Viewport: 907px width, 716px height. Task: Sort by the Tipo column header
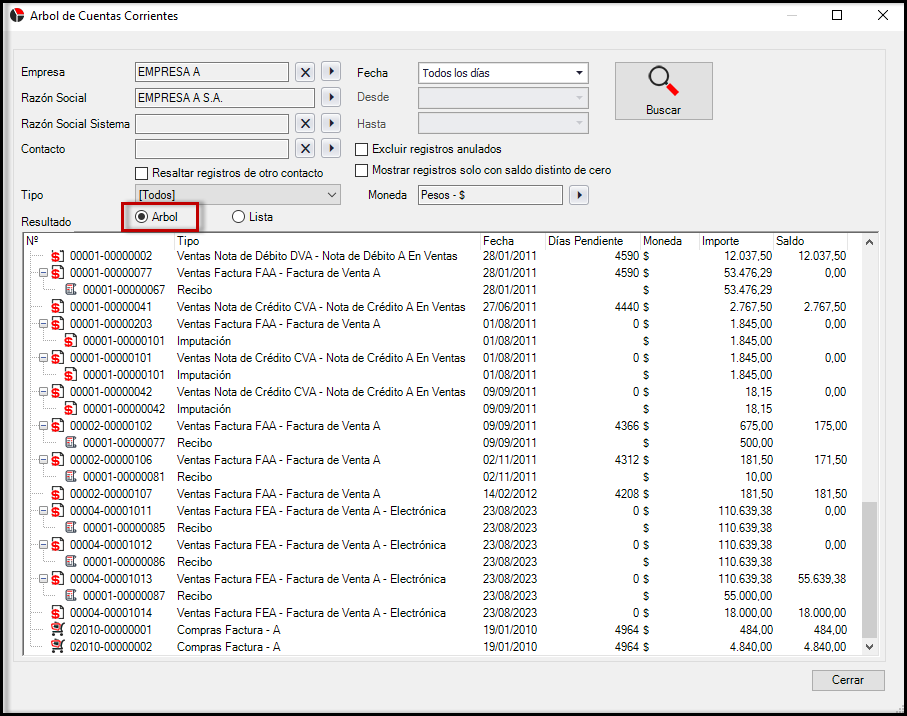coord(327,241)
